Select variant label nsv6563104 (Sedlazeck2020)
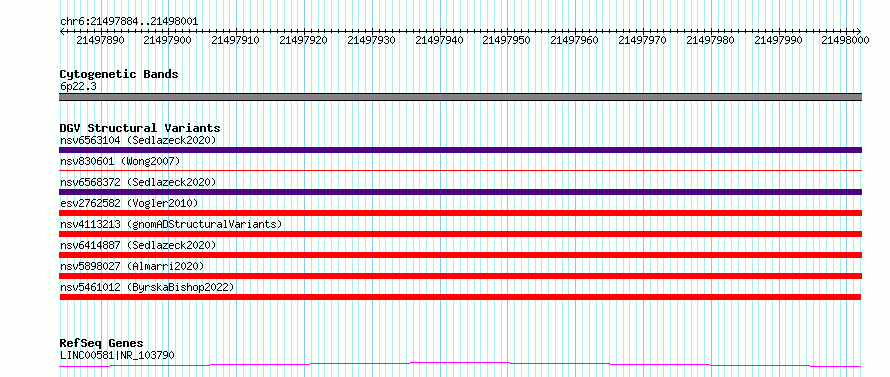This screenshot has height=377, width=890. coord(138,140)
